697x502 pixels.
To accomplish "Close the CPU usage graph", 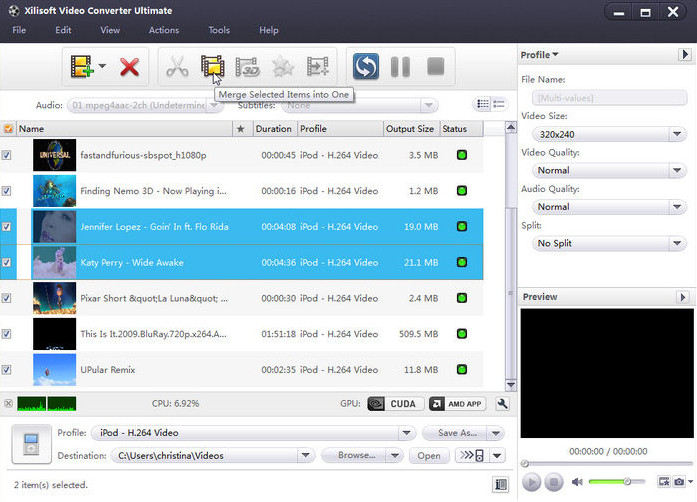I will 8,403.
